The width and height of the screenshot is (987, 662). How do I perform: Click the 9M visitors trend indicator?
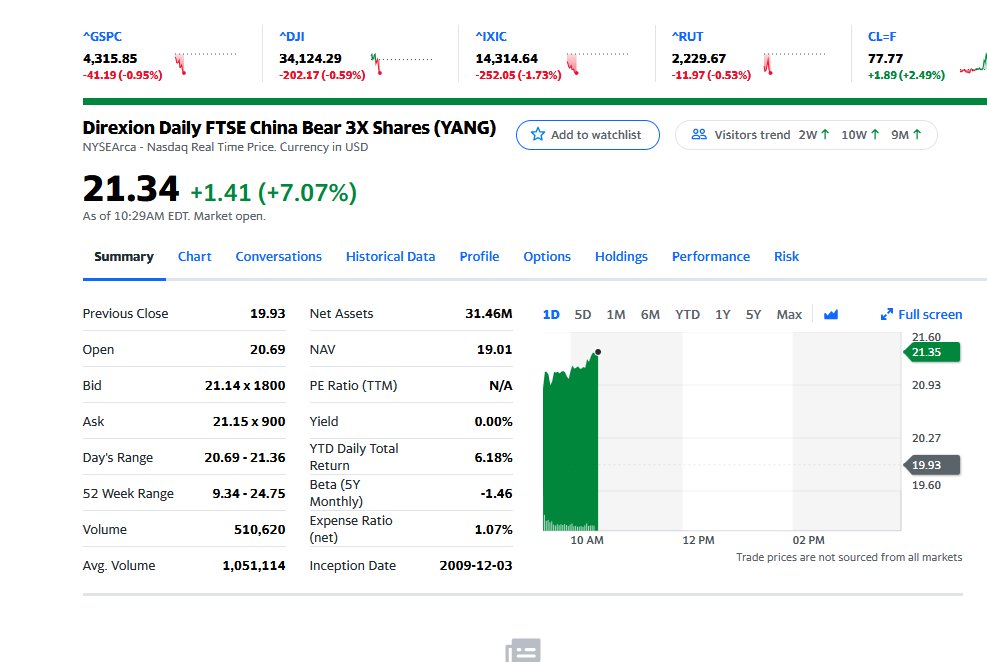click(x=906, y=135)
